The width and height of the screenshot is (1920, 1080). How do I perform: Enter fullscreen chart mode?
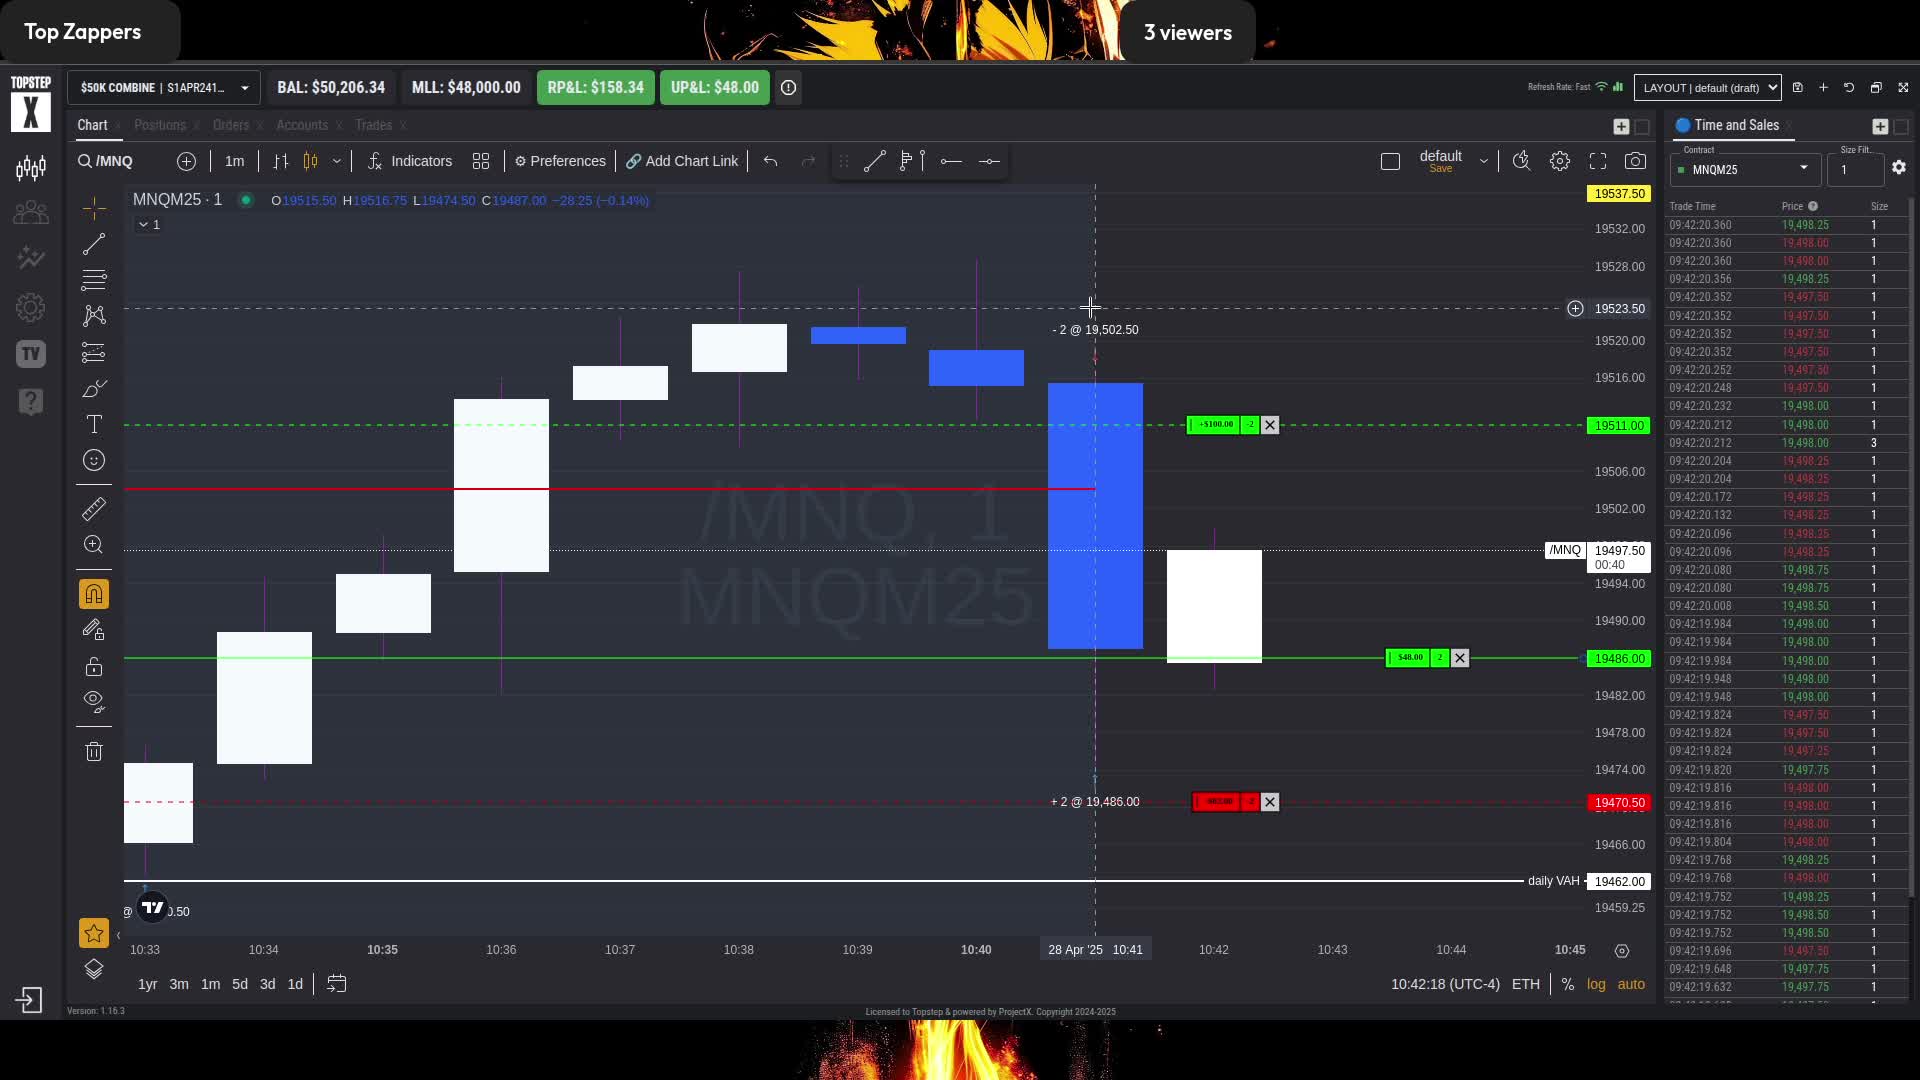click(1597, 161)
